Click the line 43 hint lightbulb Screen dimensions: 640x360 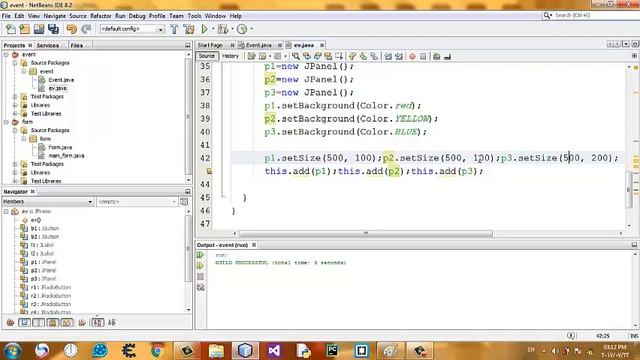pos(209,171)
